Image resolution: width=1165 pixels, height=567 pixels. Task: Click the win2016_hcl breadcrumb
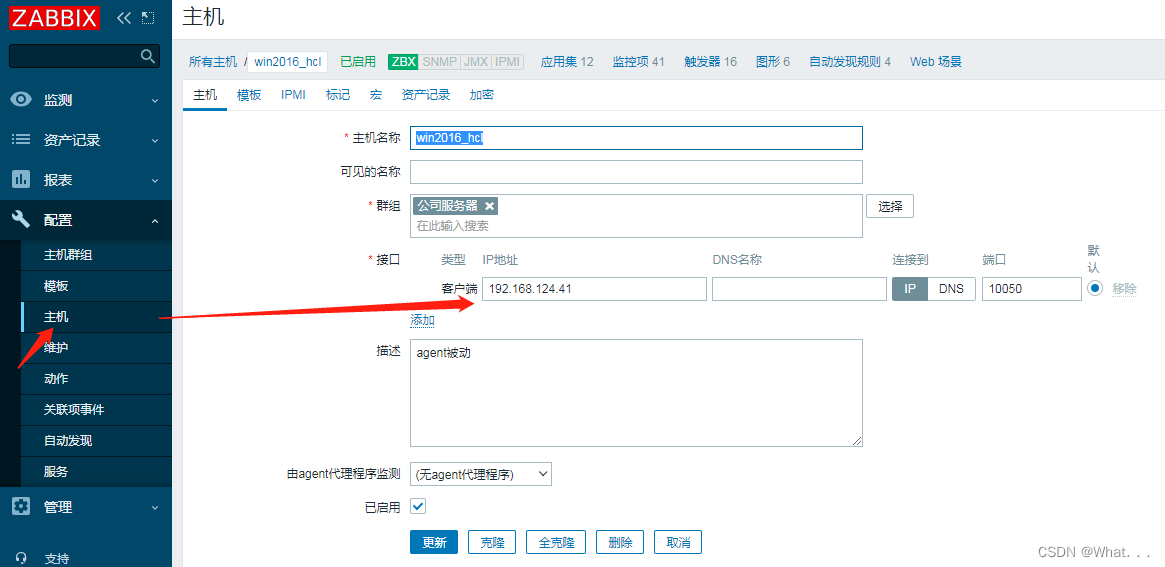tap(288, 62)
